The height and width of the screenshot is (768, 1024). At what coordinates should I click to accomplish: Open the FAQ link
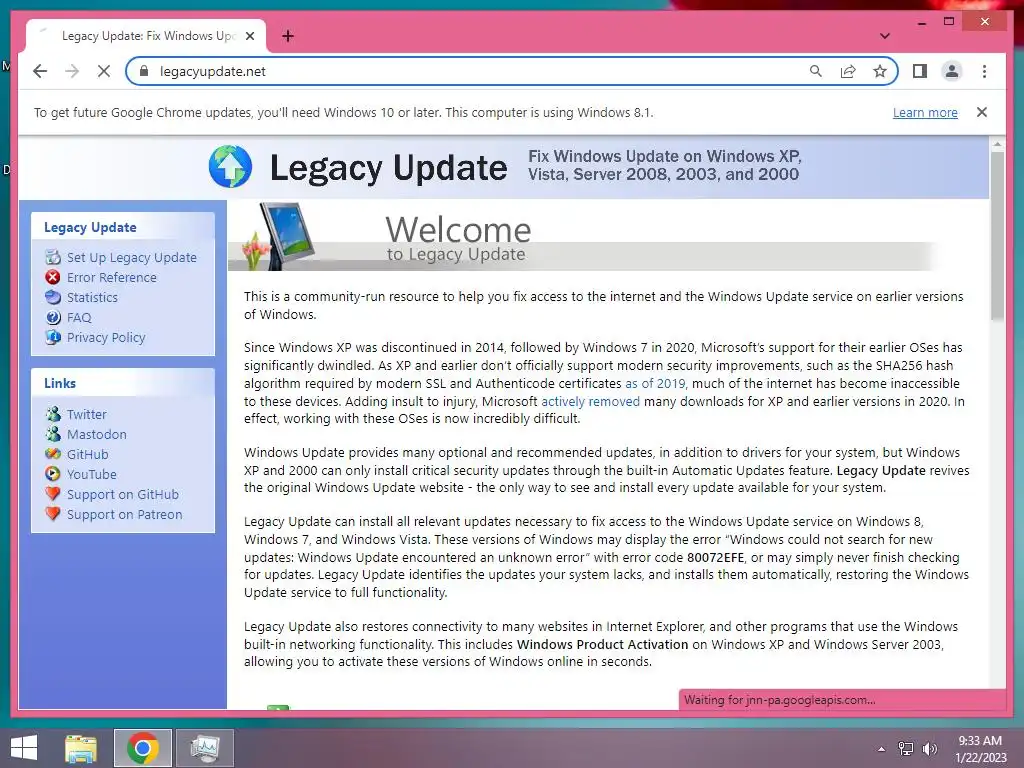(x=79, y=317)
